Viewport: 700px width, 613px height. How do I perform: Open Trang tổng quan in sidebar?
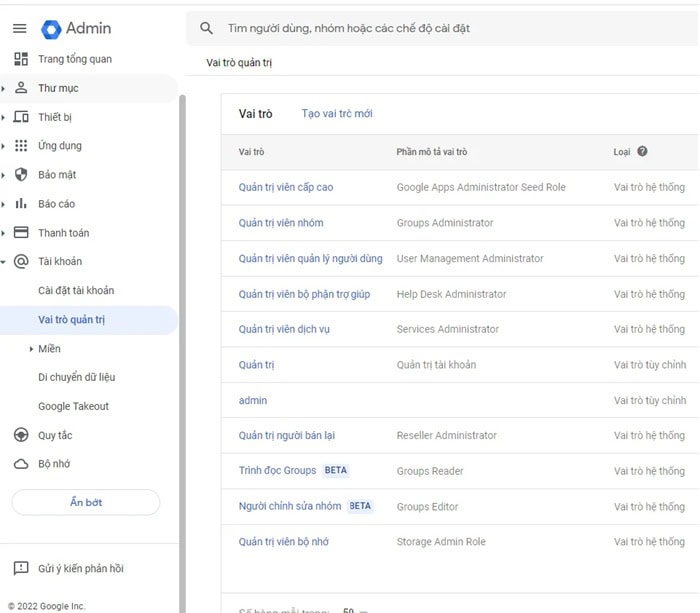tap(75, 59)
